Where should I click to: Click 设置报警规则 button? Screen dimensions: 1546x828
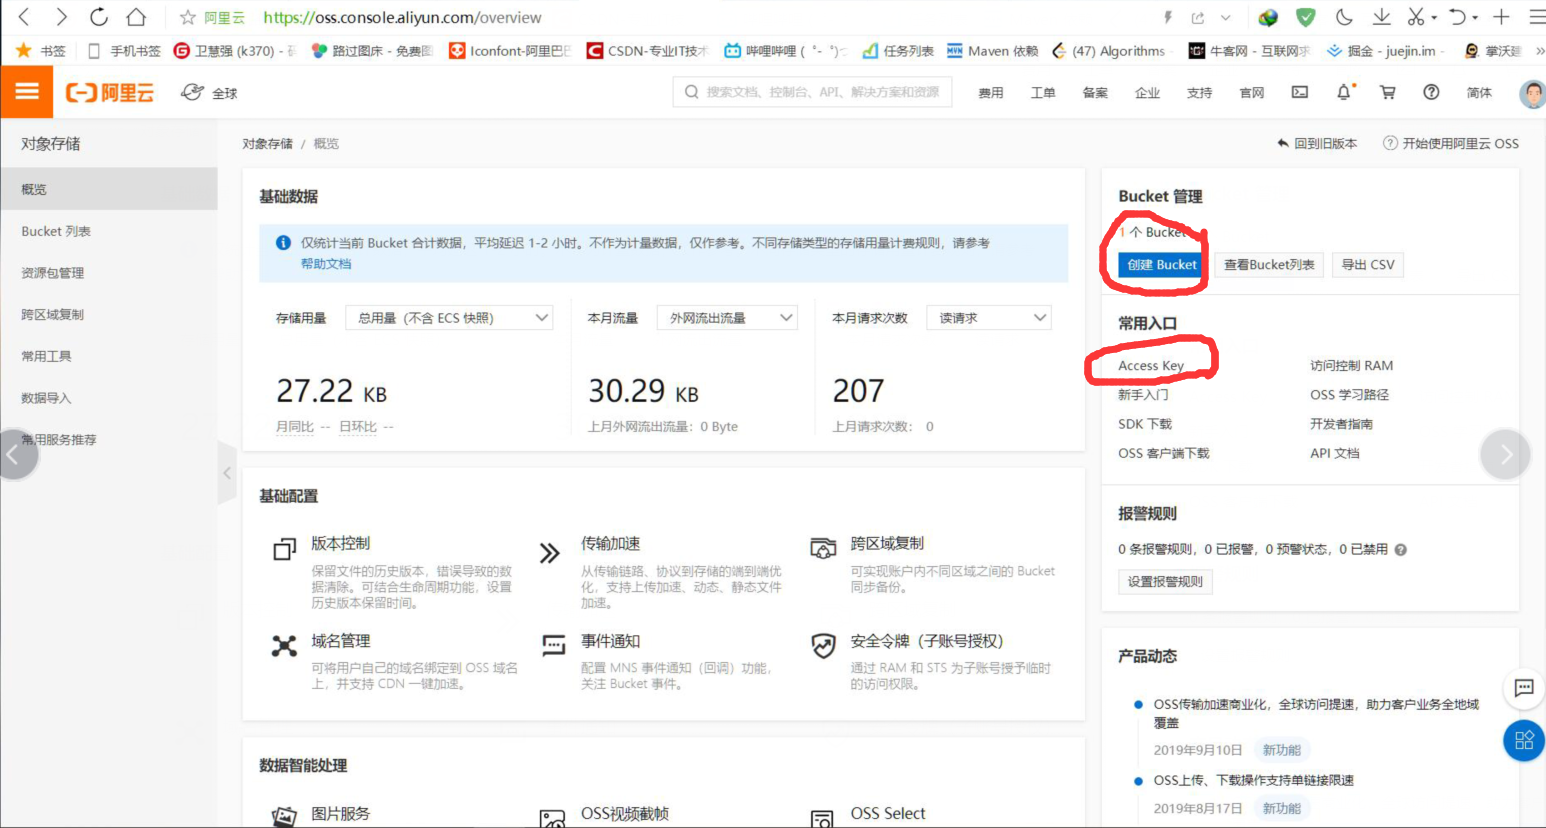(1165, 582)
